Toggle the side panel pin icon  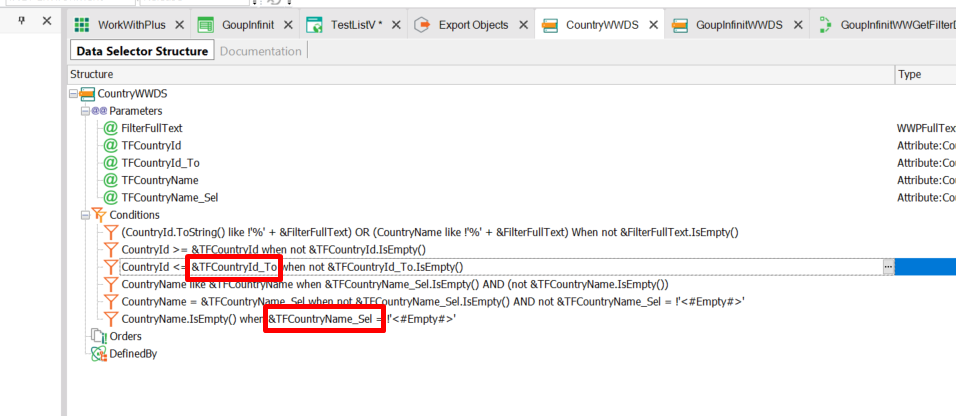(22, 21)
